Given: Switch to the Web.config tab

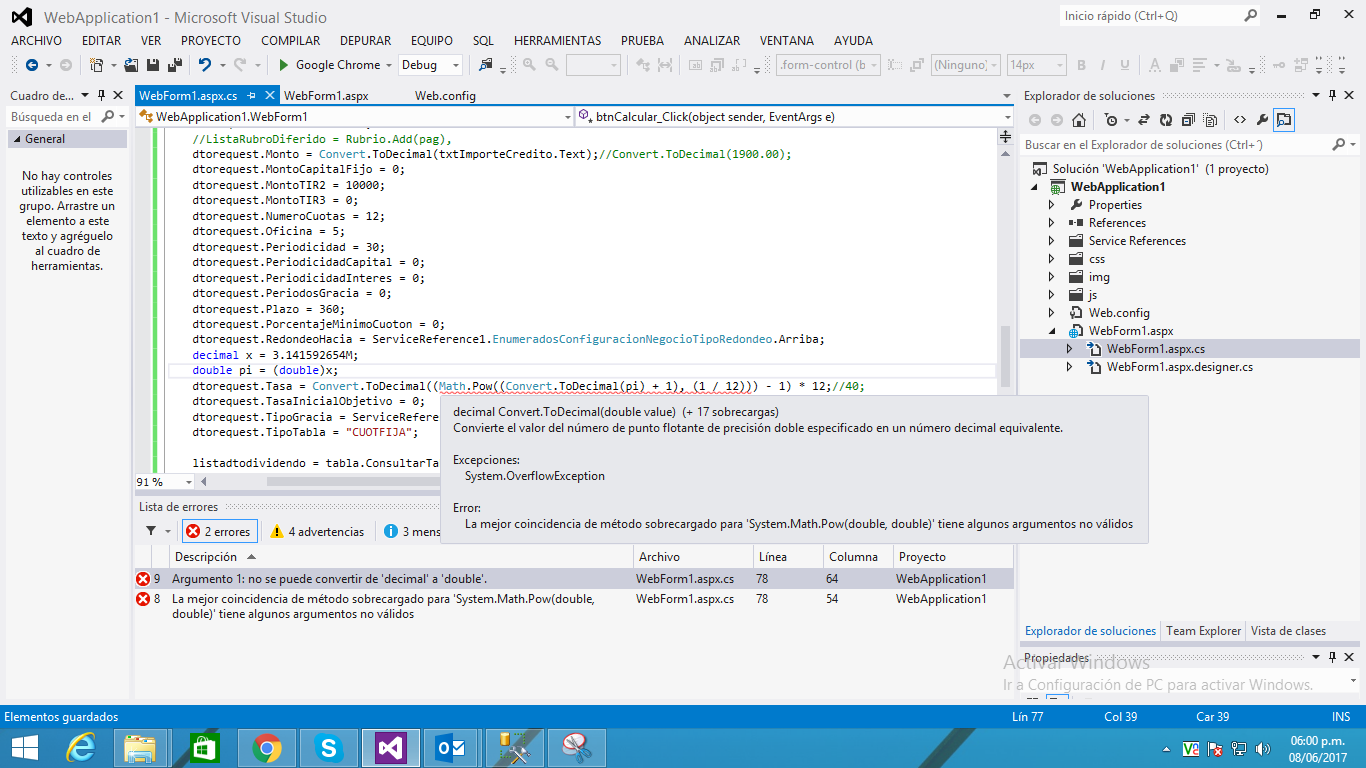Looking at the screenshot, I should (445, 96).
